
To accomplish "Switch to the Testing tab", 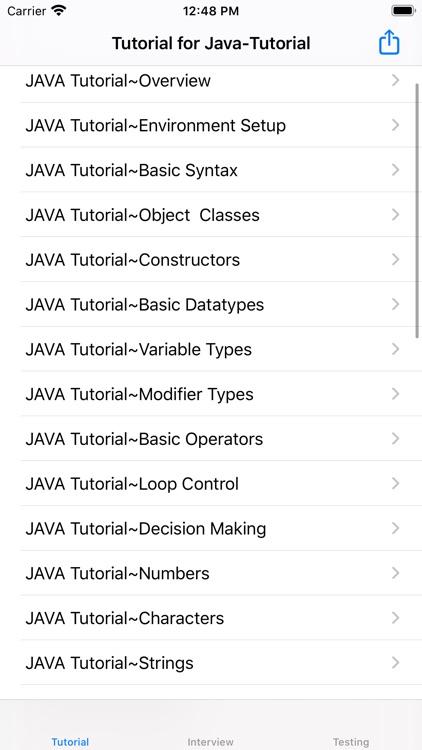I will 351,742.
